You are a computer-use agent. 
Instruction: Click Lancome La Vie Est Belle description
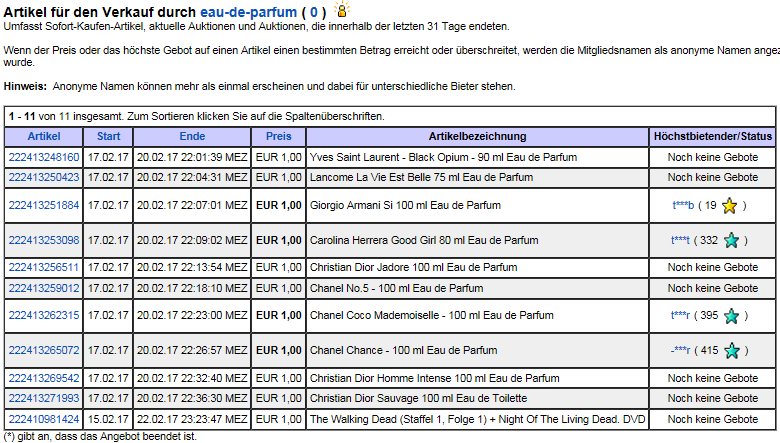coord(421,177)
